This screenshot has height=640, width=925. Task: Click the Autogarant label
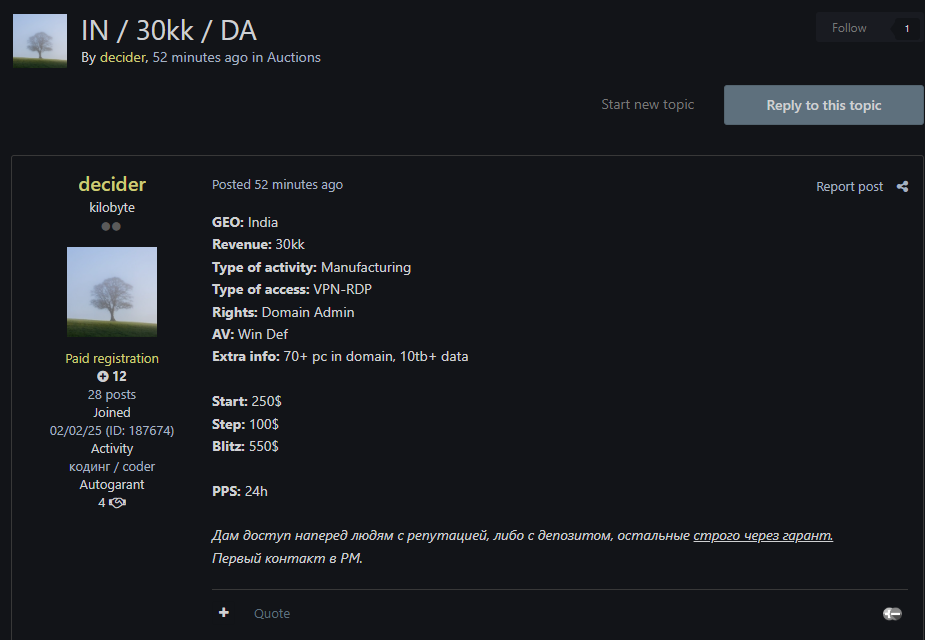click(112, 484)
